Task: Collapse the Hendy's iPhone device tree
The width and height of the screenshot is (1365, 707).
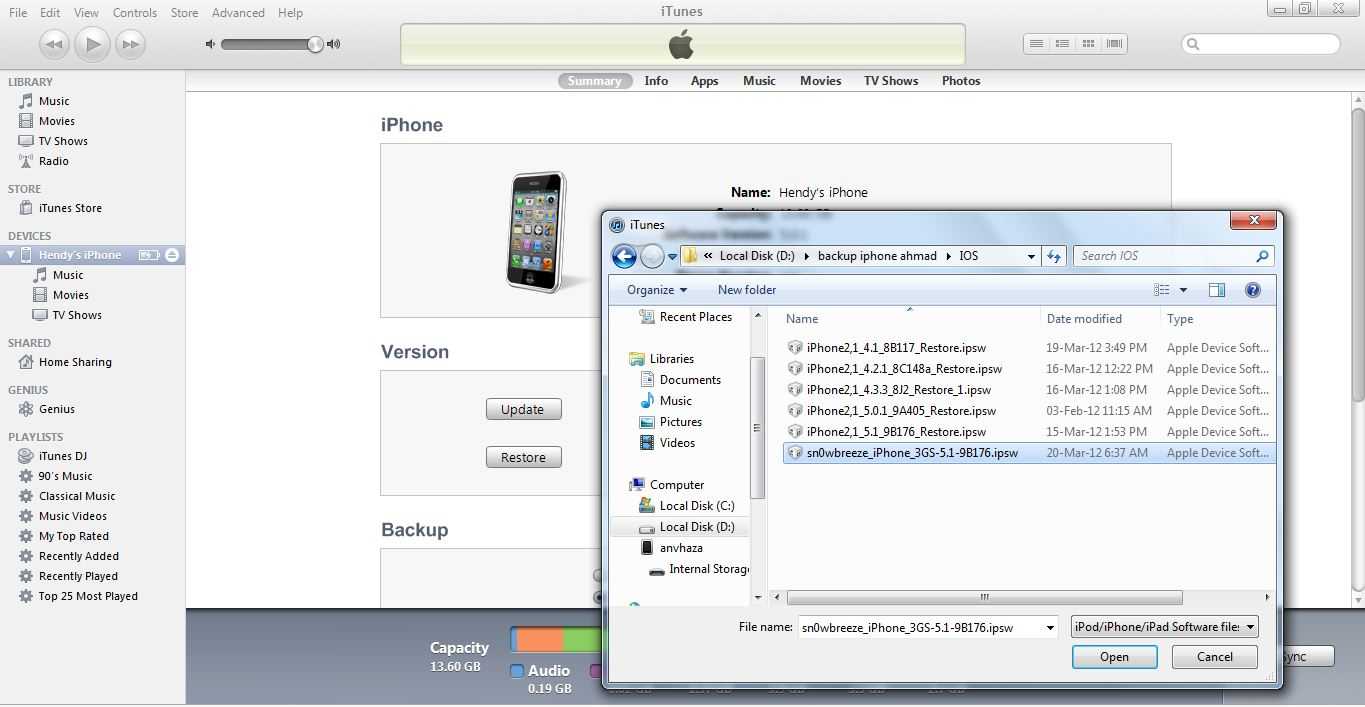Action: (x=10, y=255)
